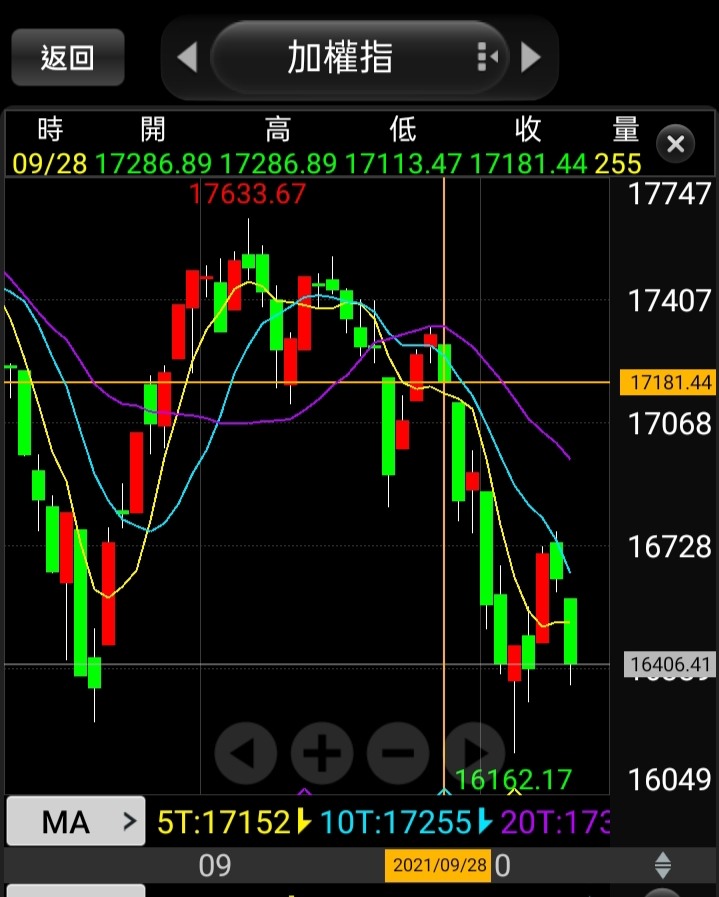
Task: Open the 加權指 symbol selector
Action: click(359, 57)
